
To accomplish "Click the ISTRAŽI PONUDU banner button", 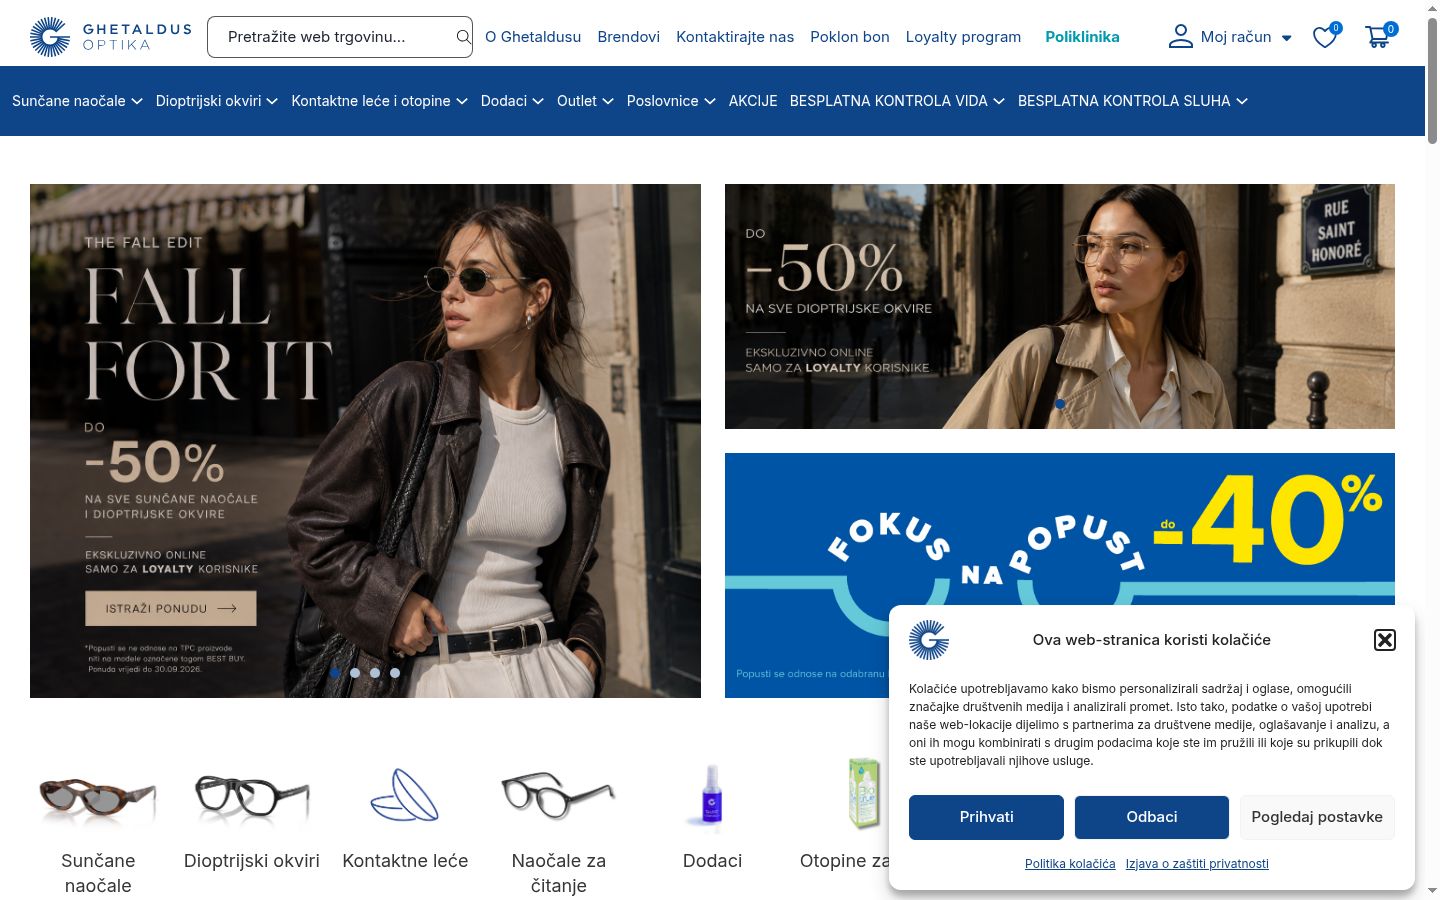I will point(171,608).
